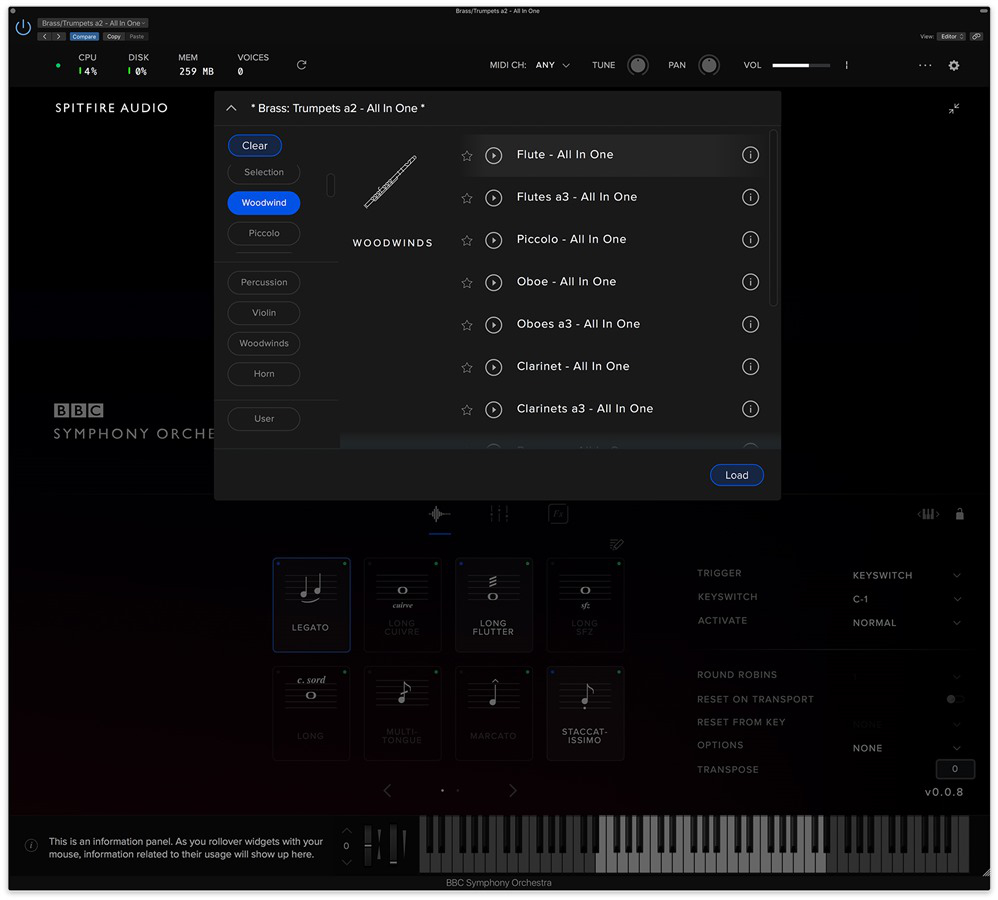Show info for Clarinet - All In One
This screenshot has width=998, height=900.
coord(750,367)
